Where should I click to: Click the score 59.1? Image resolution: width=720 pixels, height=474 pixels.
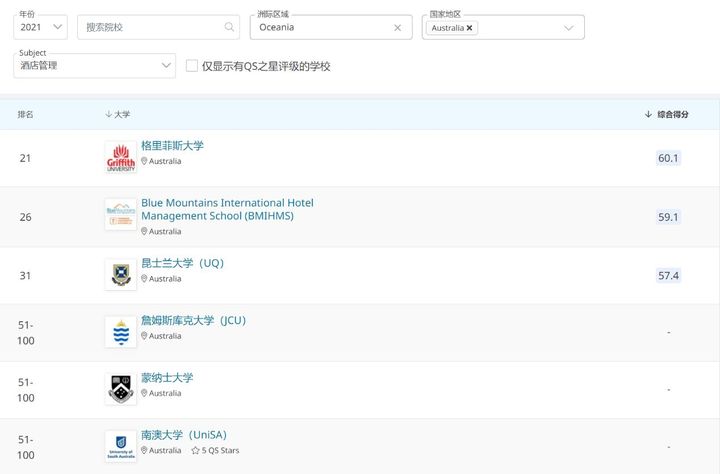tap(668, 217)
